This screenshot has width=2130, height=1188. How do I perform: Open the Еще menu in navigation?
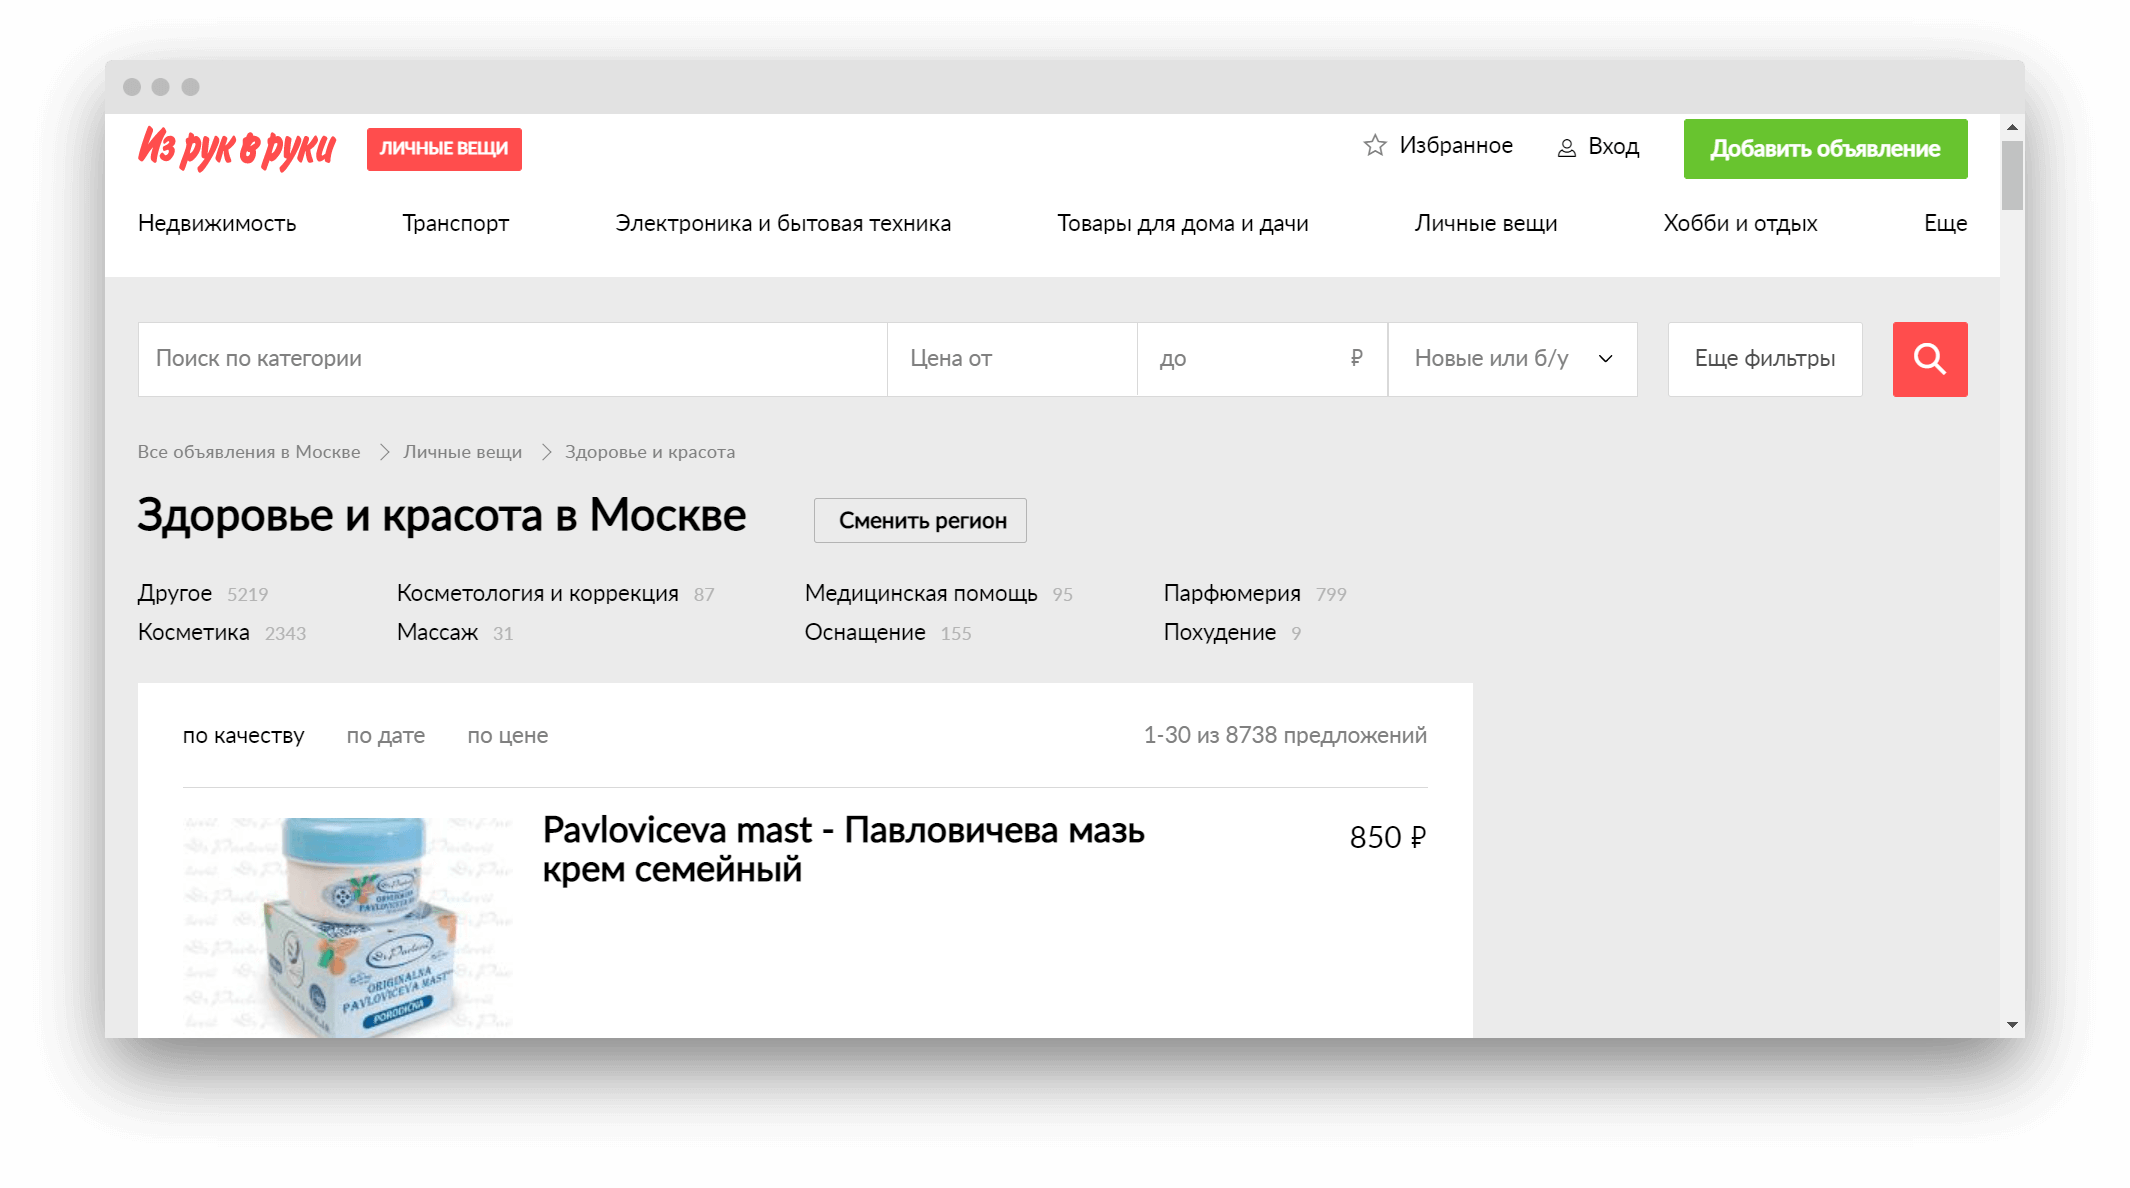coord(1944,223)
